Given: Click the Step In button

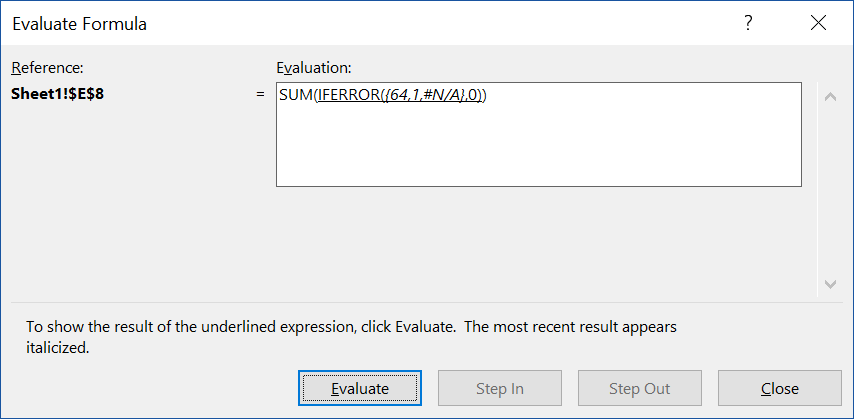Looking at the screenshot, I should coord(500,388).
